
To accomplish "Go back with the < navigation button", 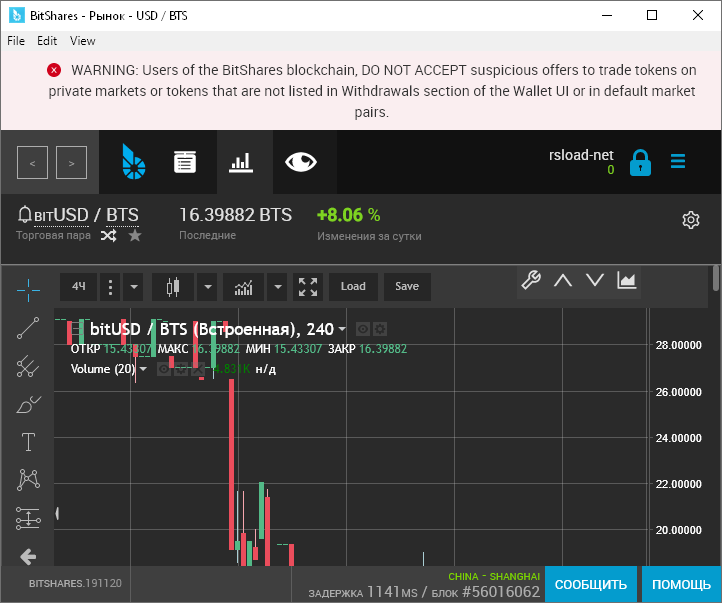I will point(32,162).
